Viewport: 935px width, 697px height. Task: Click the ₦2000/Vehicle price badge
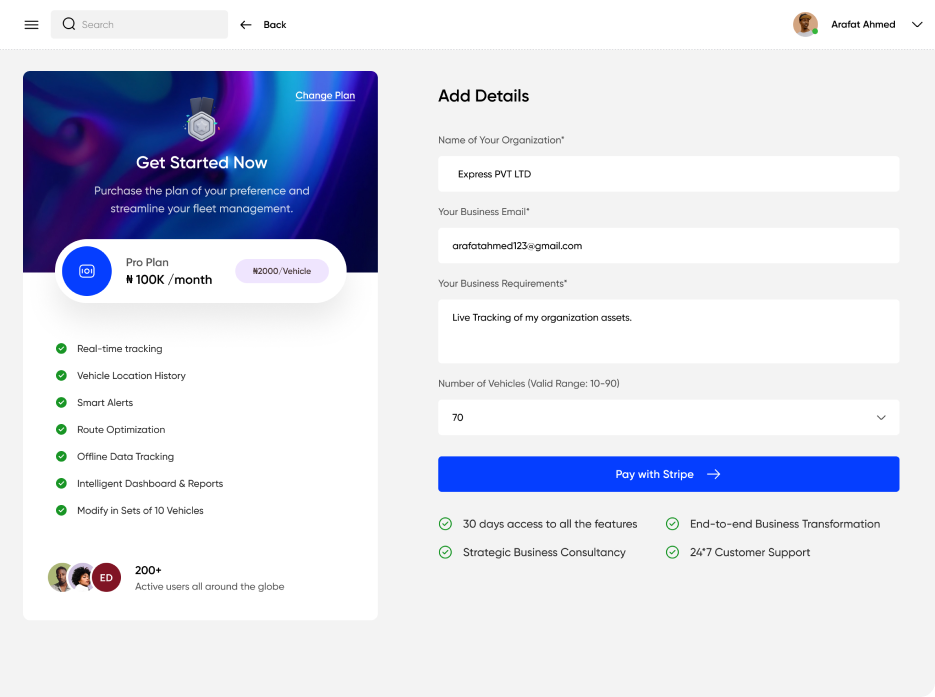tap(282, 271)
